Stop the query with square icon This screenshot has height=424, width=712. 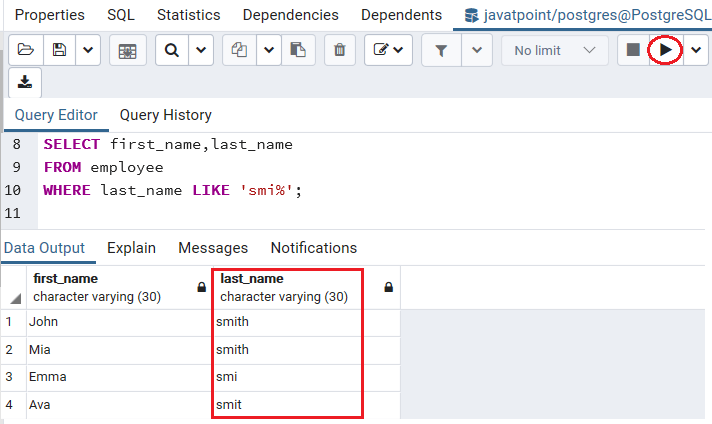pos(633,49)
